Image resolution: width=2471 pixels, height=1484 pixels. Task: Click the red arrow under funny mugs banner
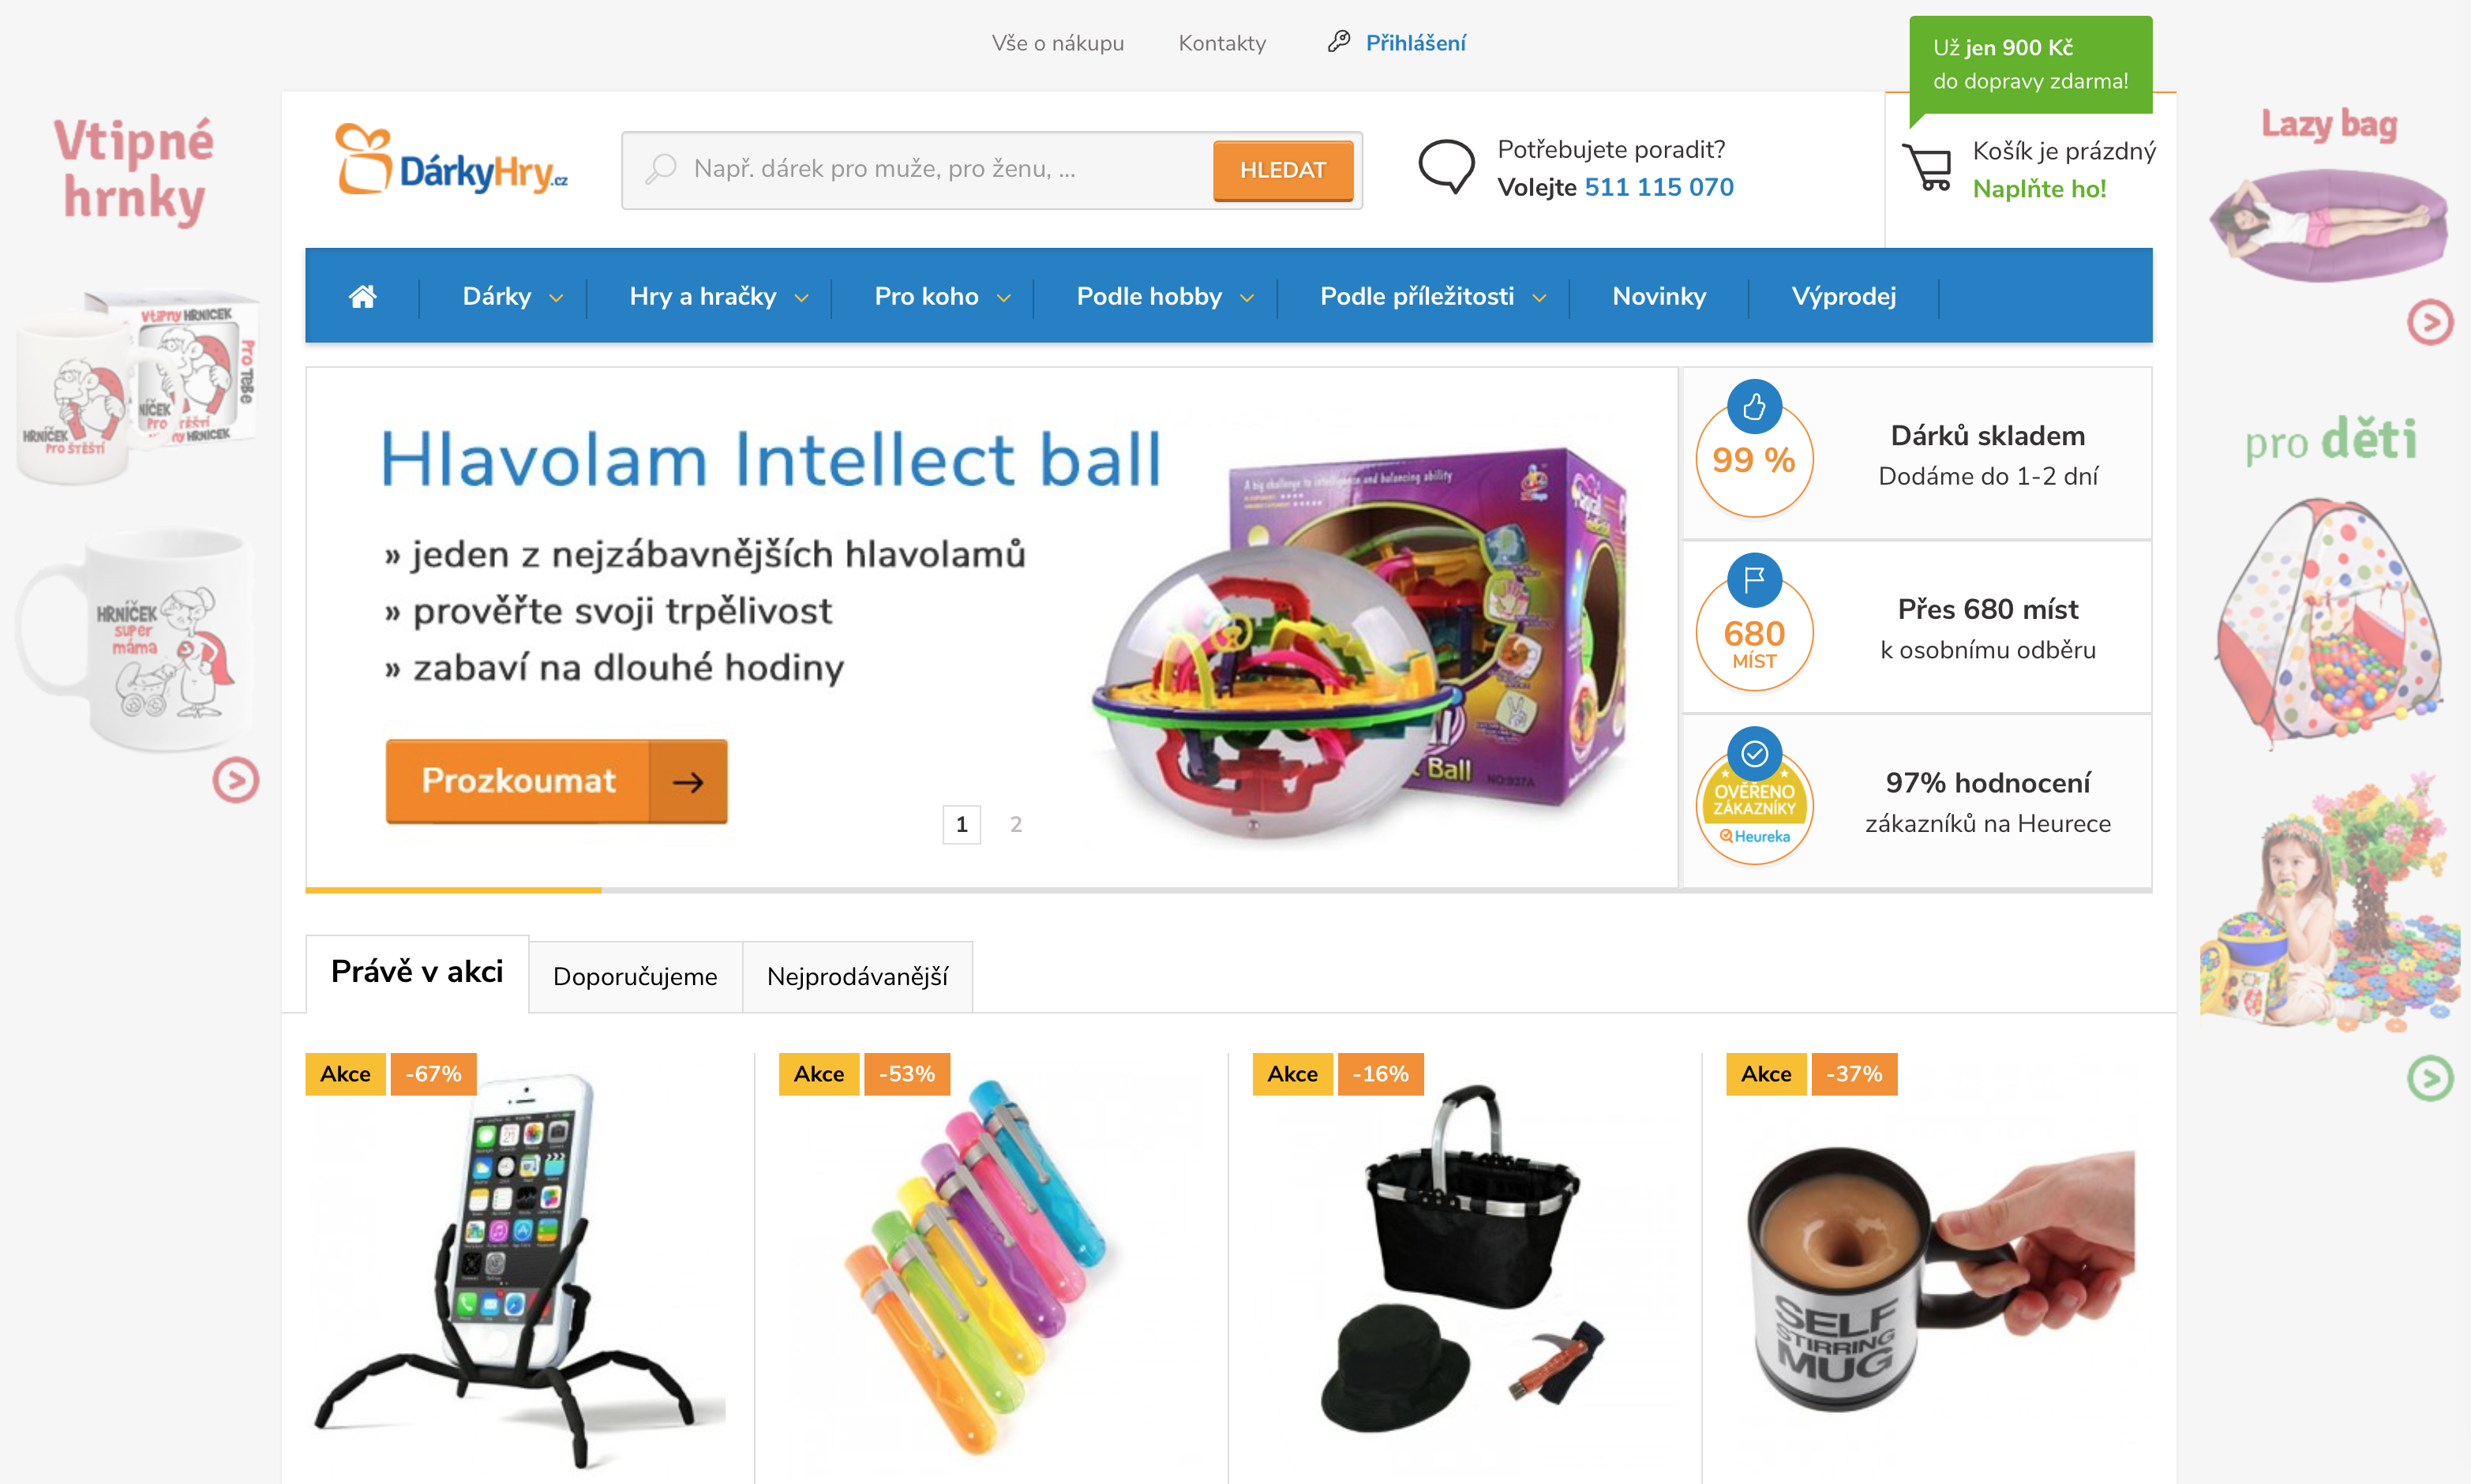pos(236,780)
